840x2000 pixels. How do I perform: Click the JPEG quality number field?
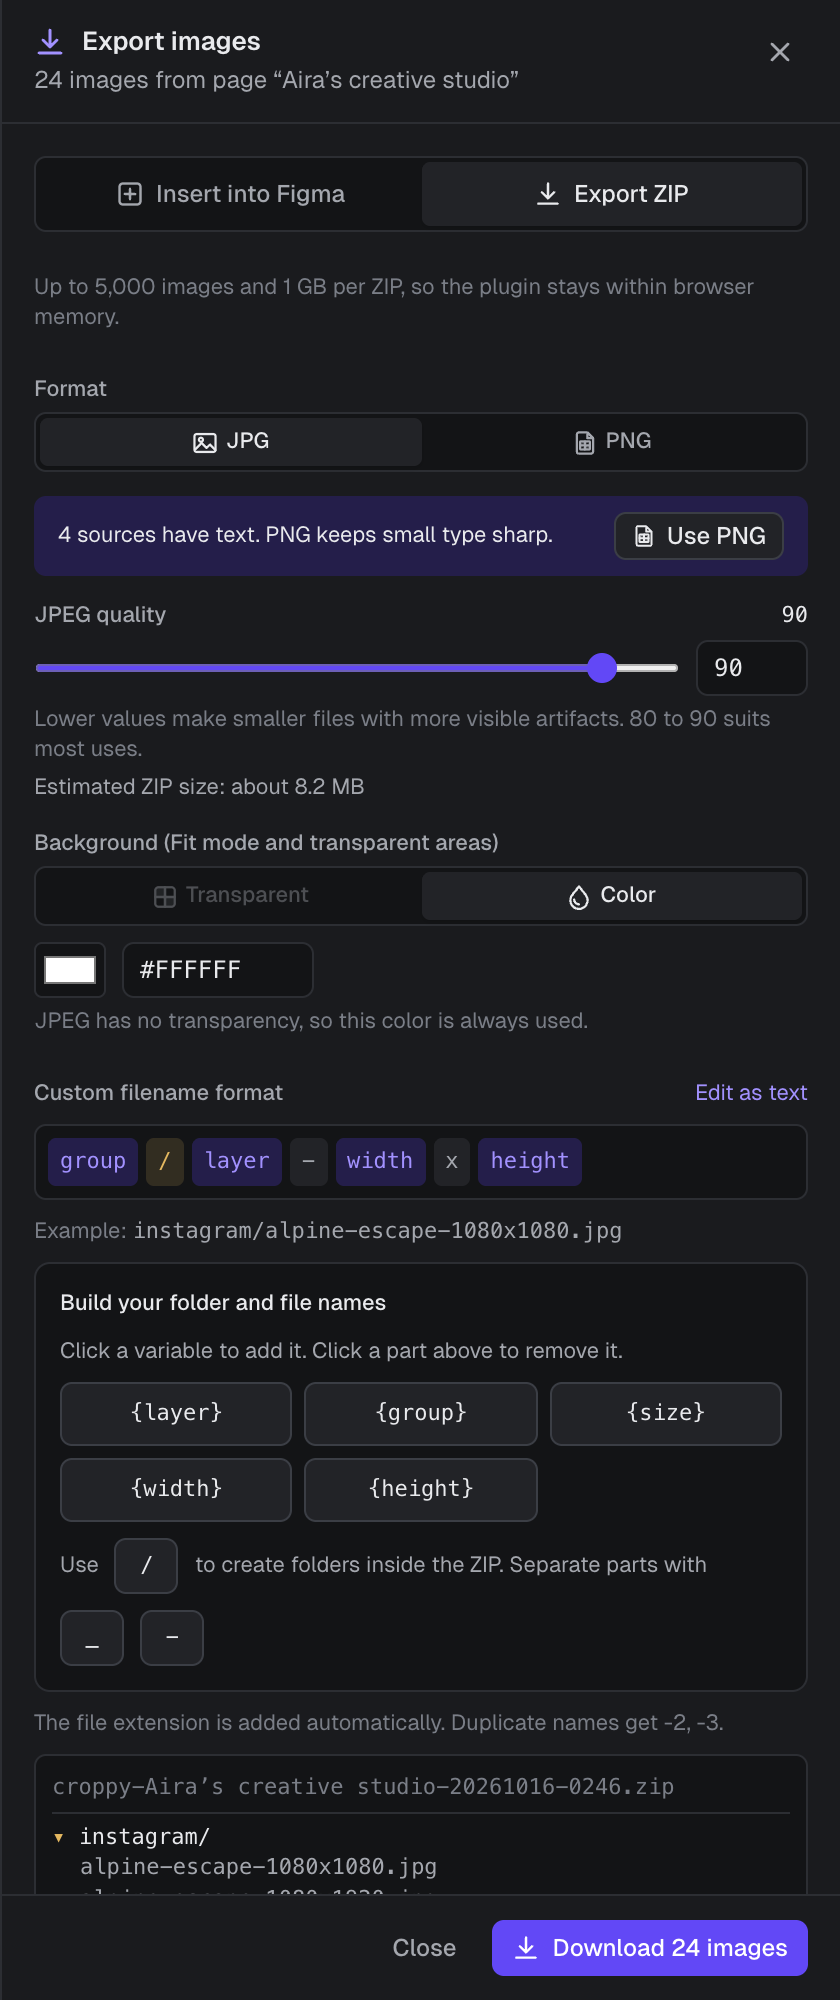click(751, 668)
